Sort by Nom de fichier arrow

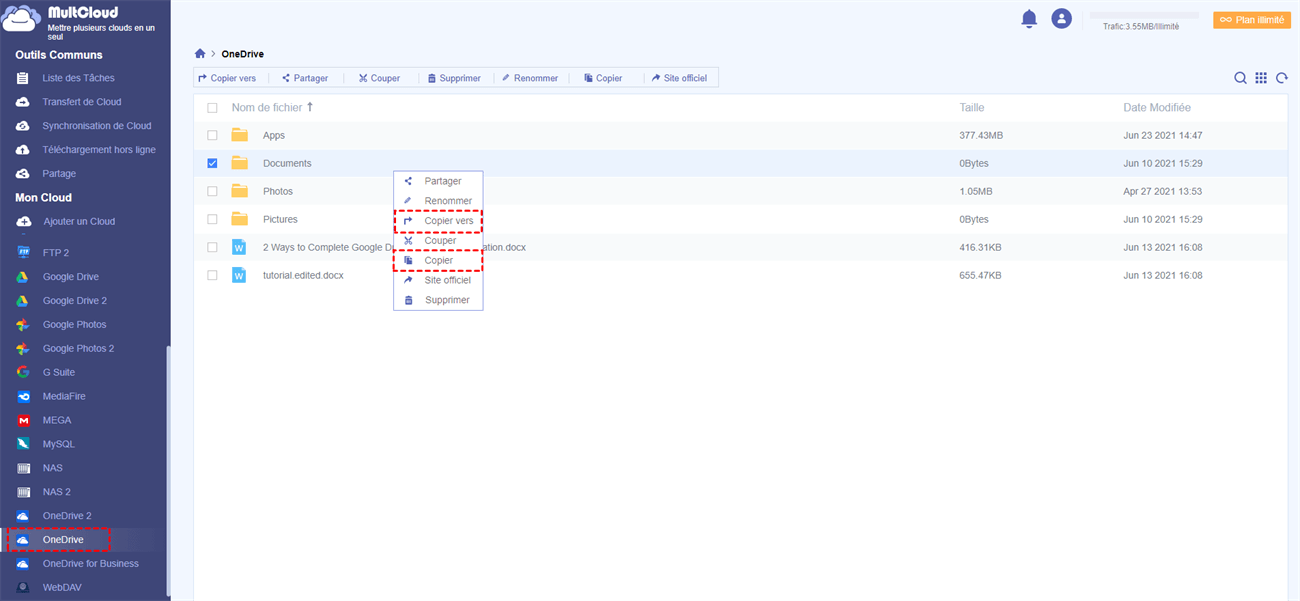310,107
